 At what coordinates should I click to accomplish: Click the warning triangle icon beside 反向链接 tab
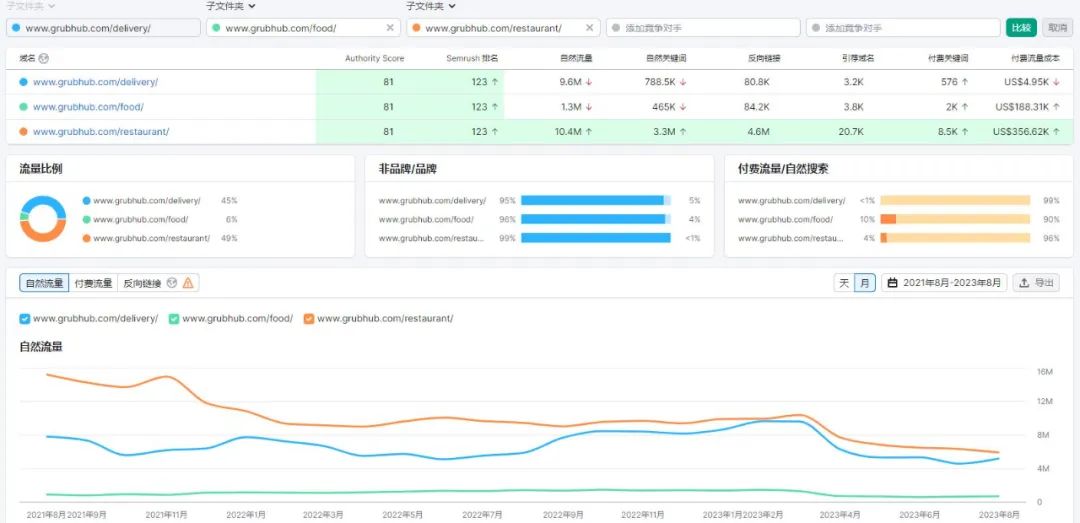tap(188, 283)
